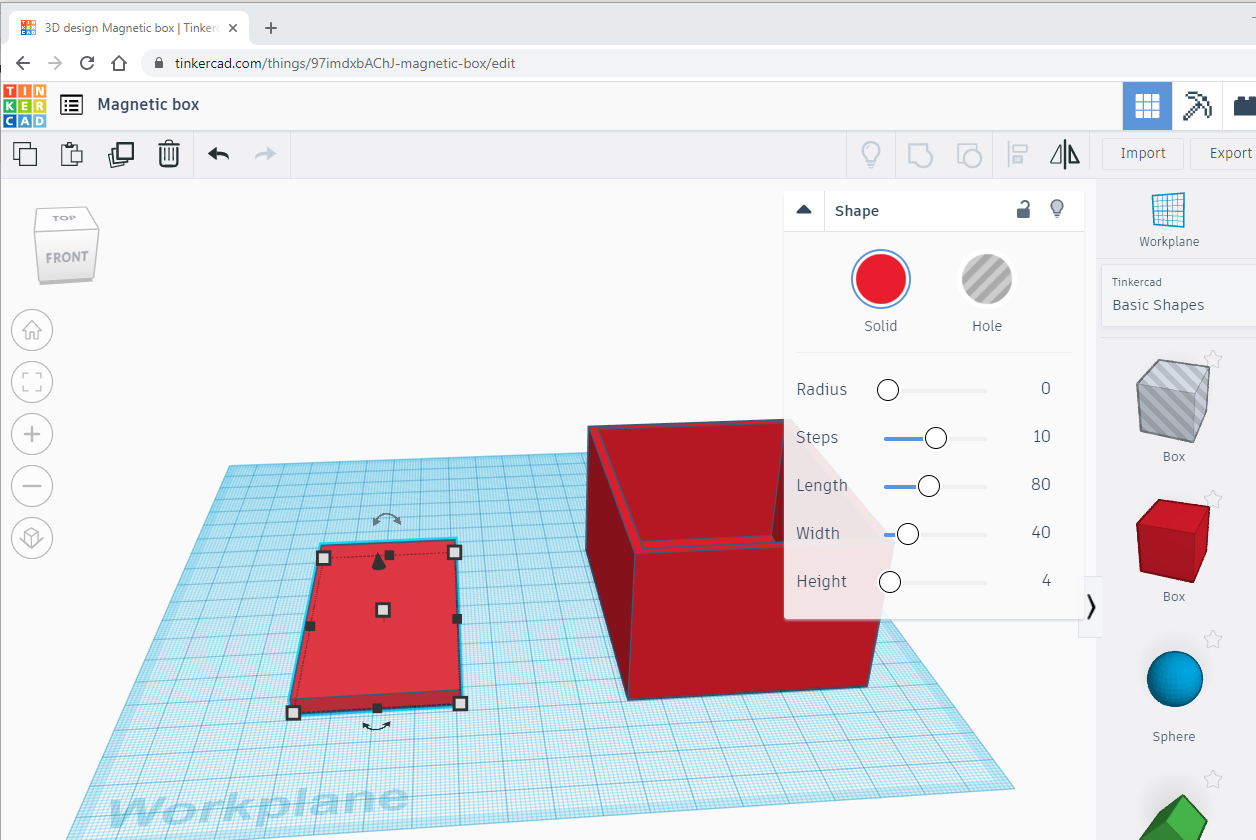1256x840 pixels.
Task: Open the Blocks pickaxe mode
Action: (1196, 106)
